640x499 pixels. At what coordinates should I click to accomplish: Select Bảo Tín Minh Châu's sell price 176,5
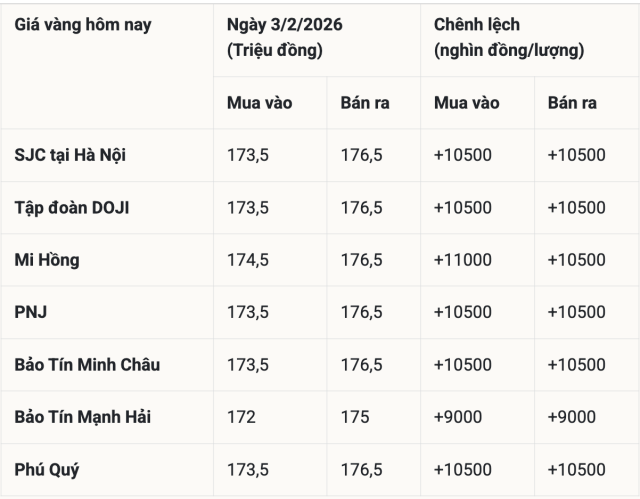point(362,364)
